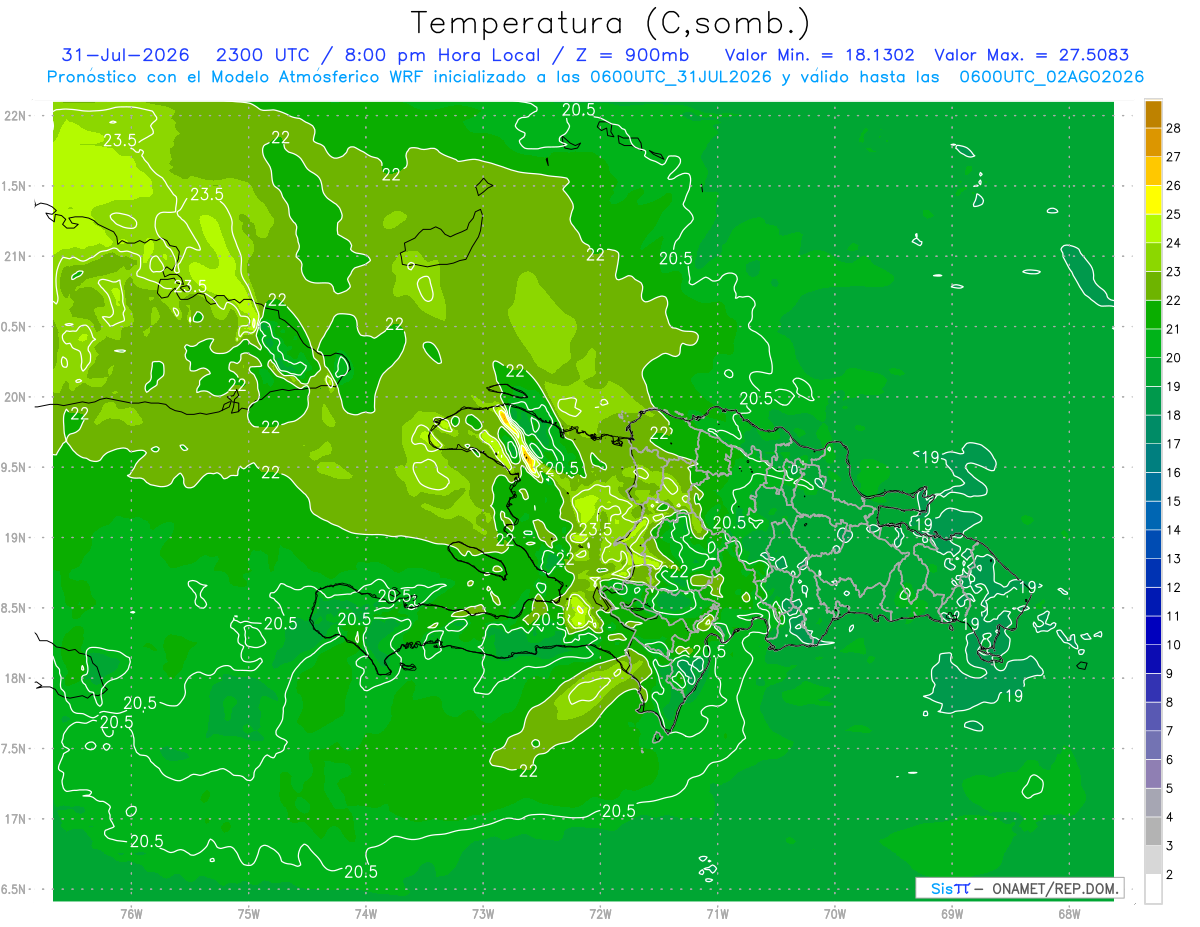The image size is (1200, 927).
Task: Select the '8.5N' latitude axis label
Action: pos(14,608)
